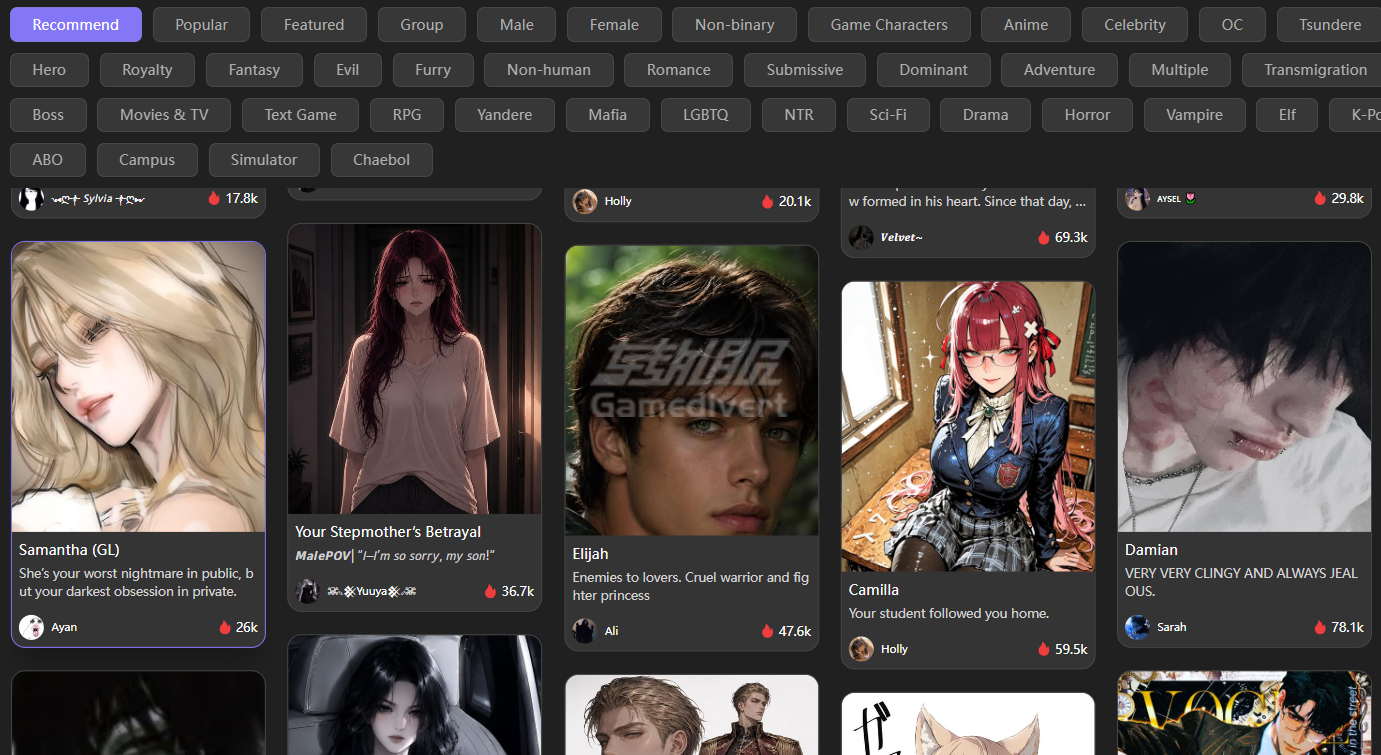Click Velvet~ creator avatar icon
1381x755 pixels.
point(862,237)
